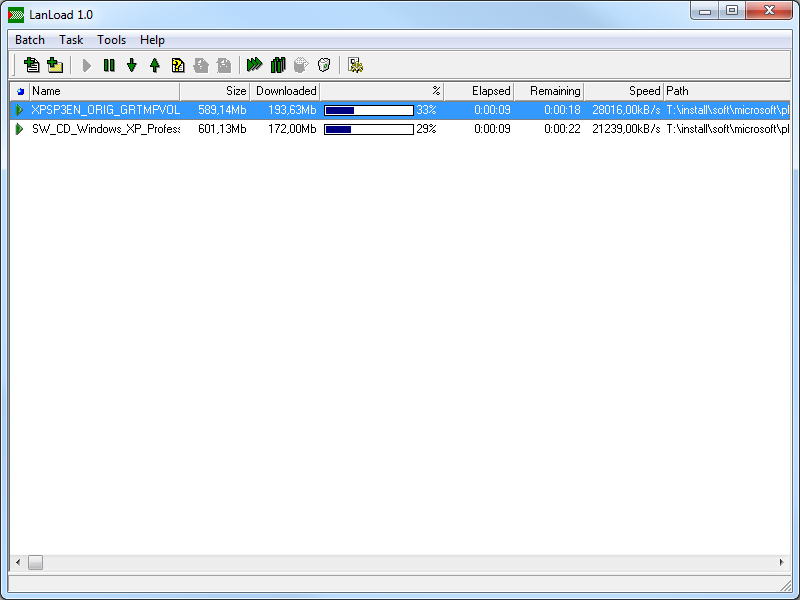Click the 0:00:18 remaining time cell

(562, 110)
